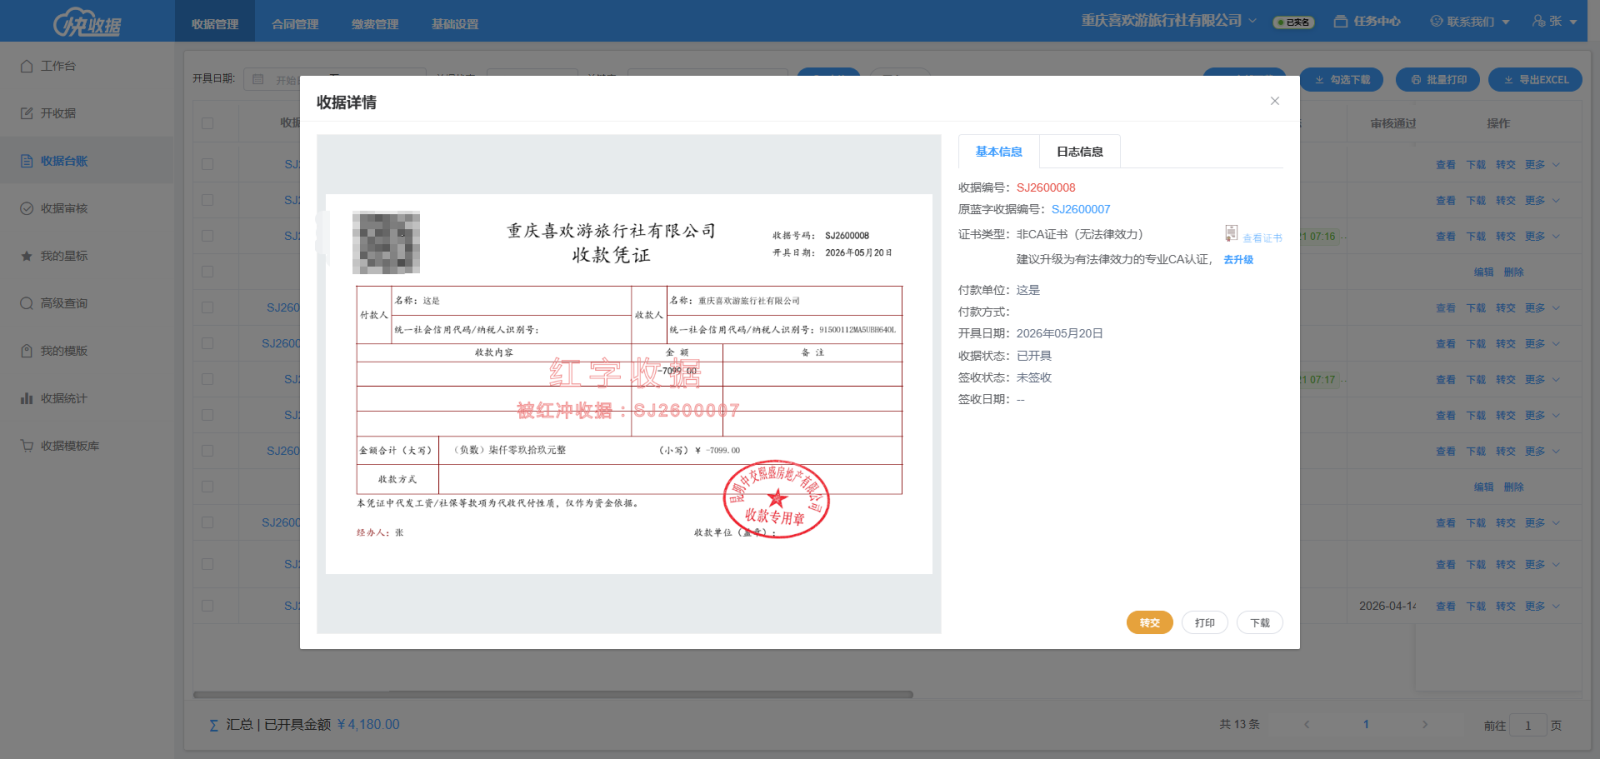The width and height of the screenshot is (1600, 759).
Task: Check the row showing time 07:17
Action: tap(207, 379)
